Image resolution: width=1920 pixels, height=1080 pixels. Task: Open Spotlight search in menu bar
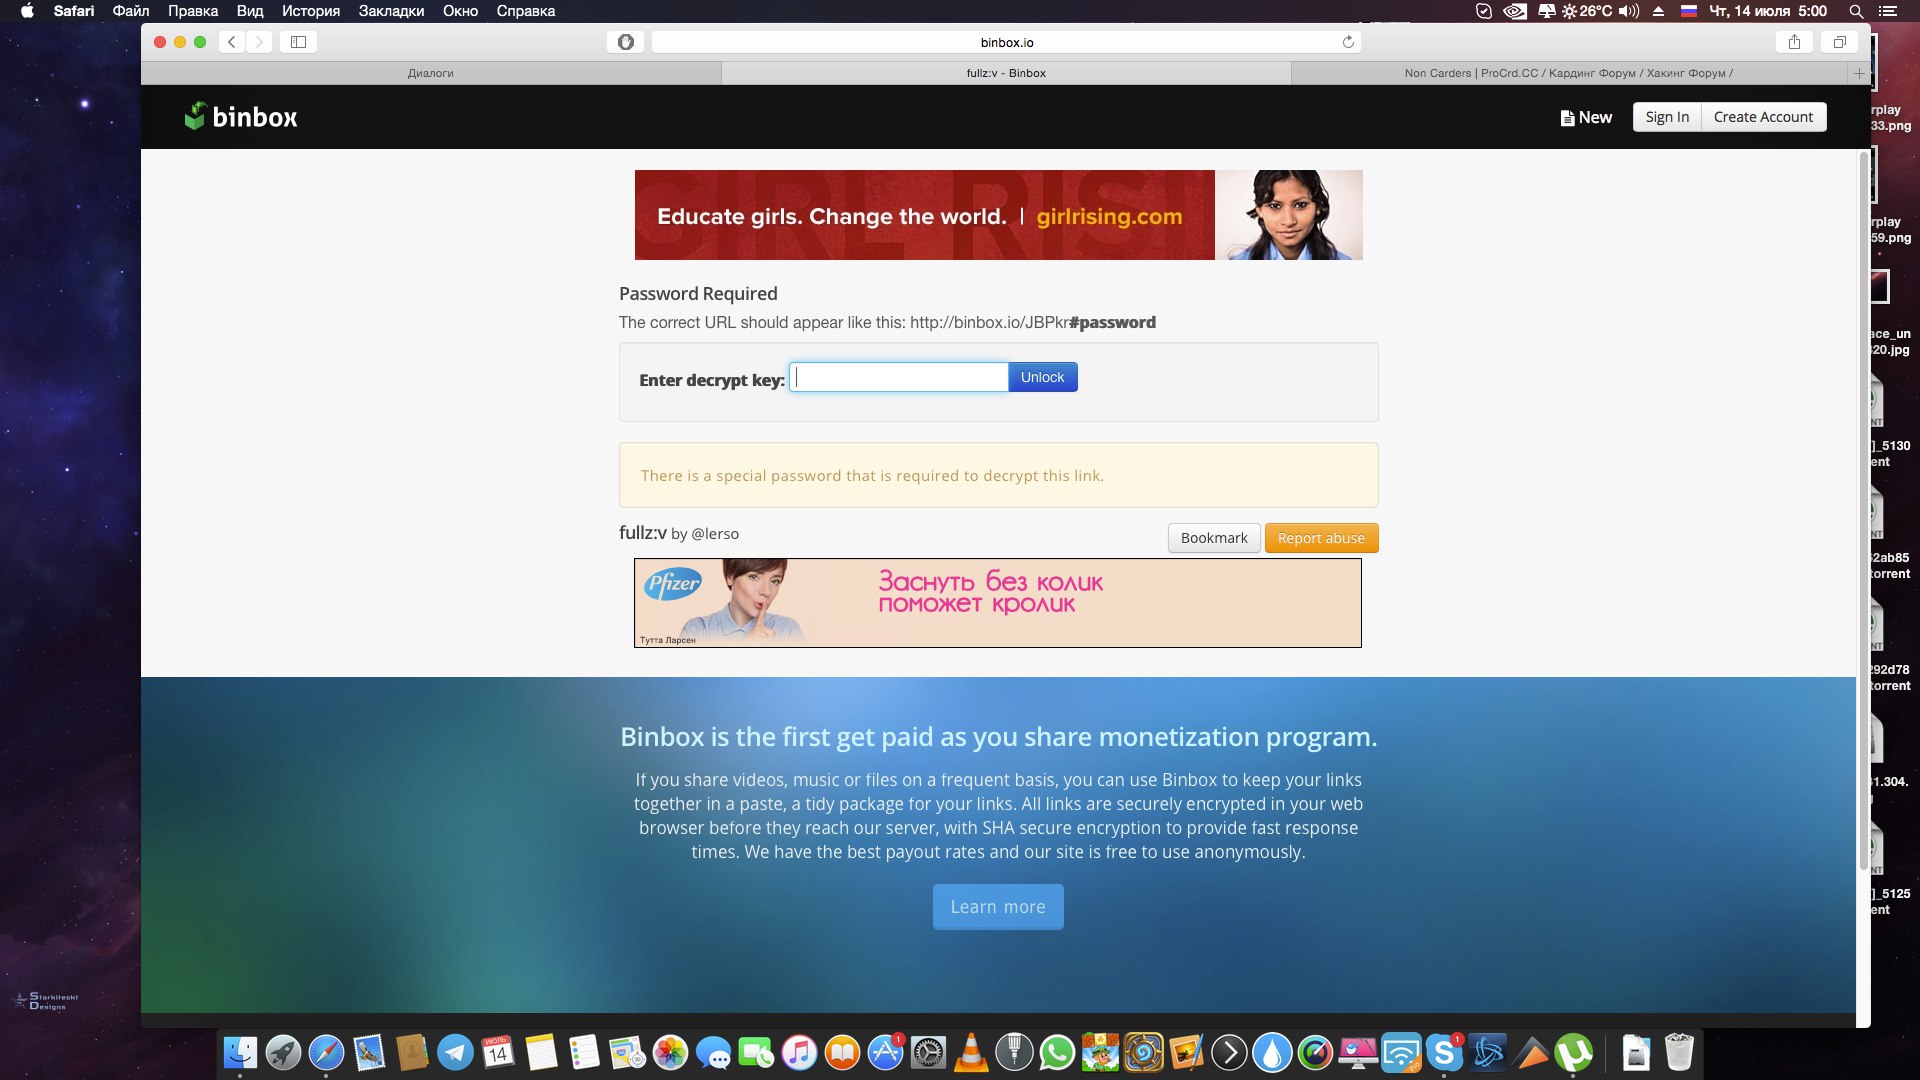pyautogui.click(x=1856, y=11)
